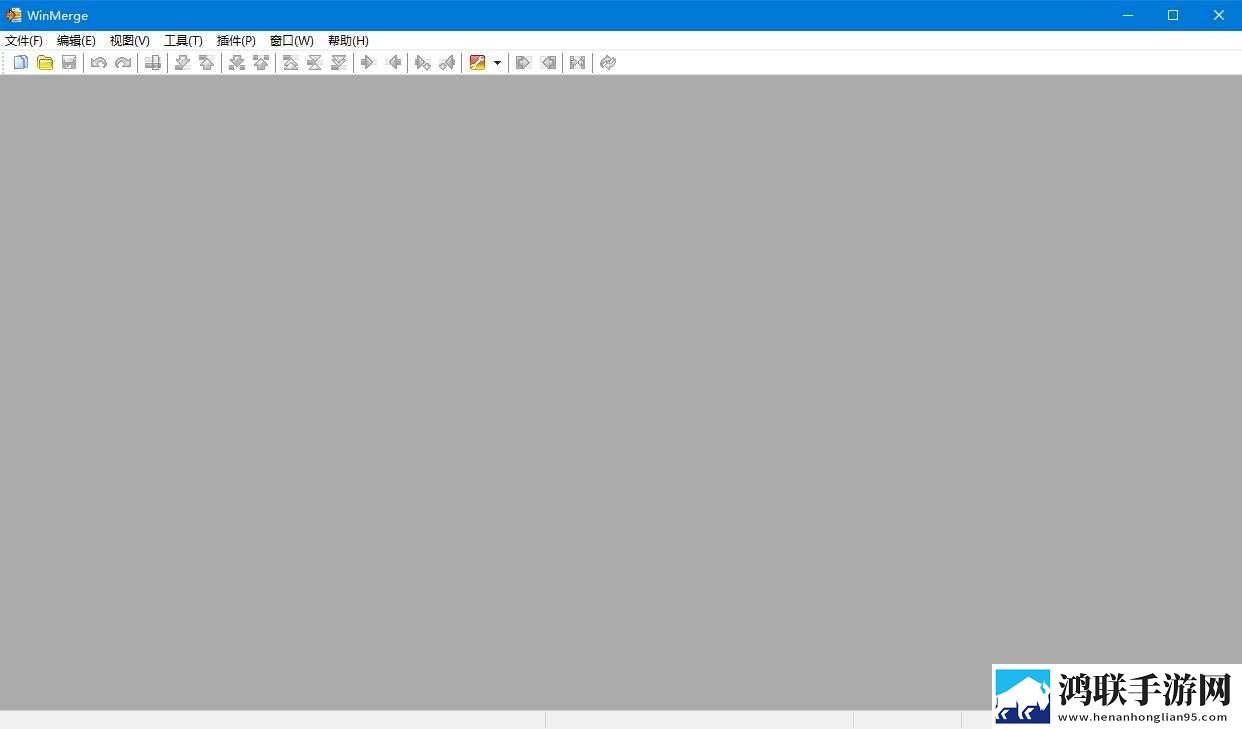Click the Auto Merge toolbar icon
This screenshot has width=1242, height=729.
point(577,63)
